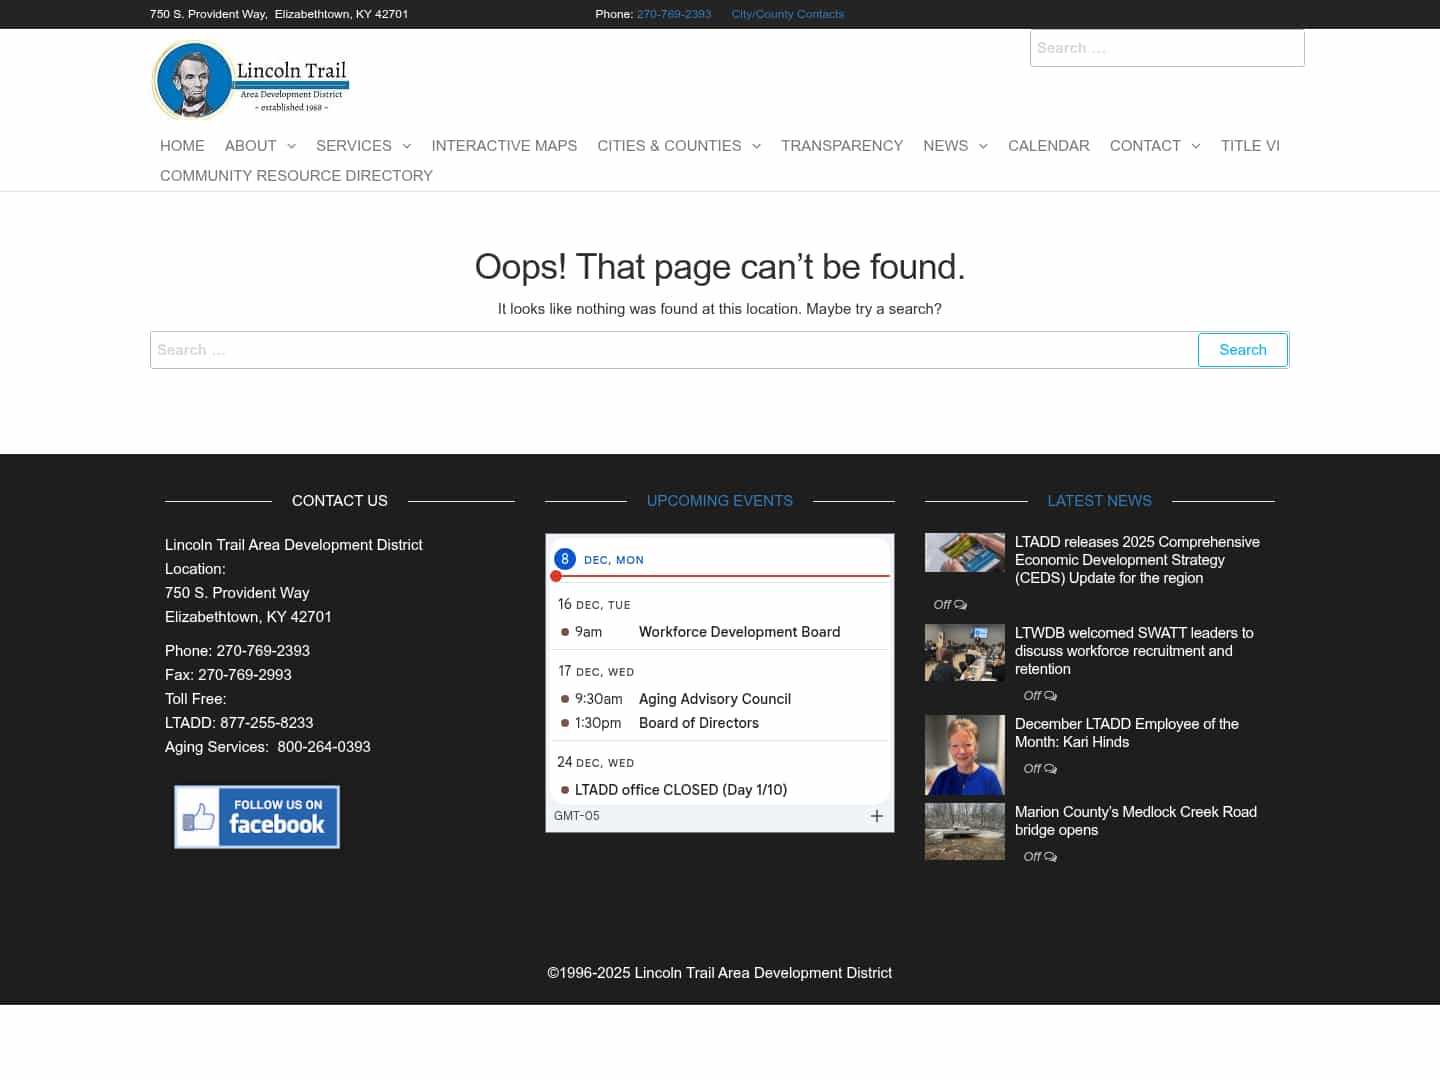
Task: Open the TRANSPARENCY page
Action: pos(842,146)
